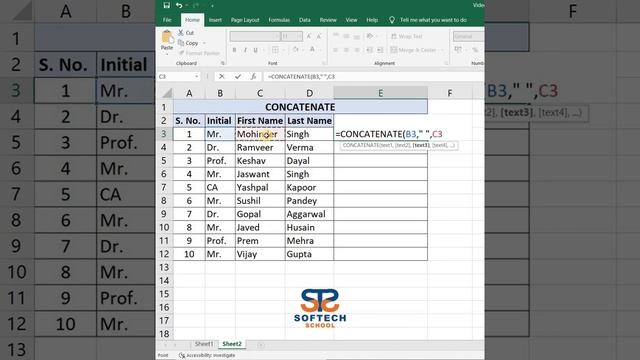Click the CONCATENATE title cell
Screen dimensions: 640x360
tap(300, 107)
